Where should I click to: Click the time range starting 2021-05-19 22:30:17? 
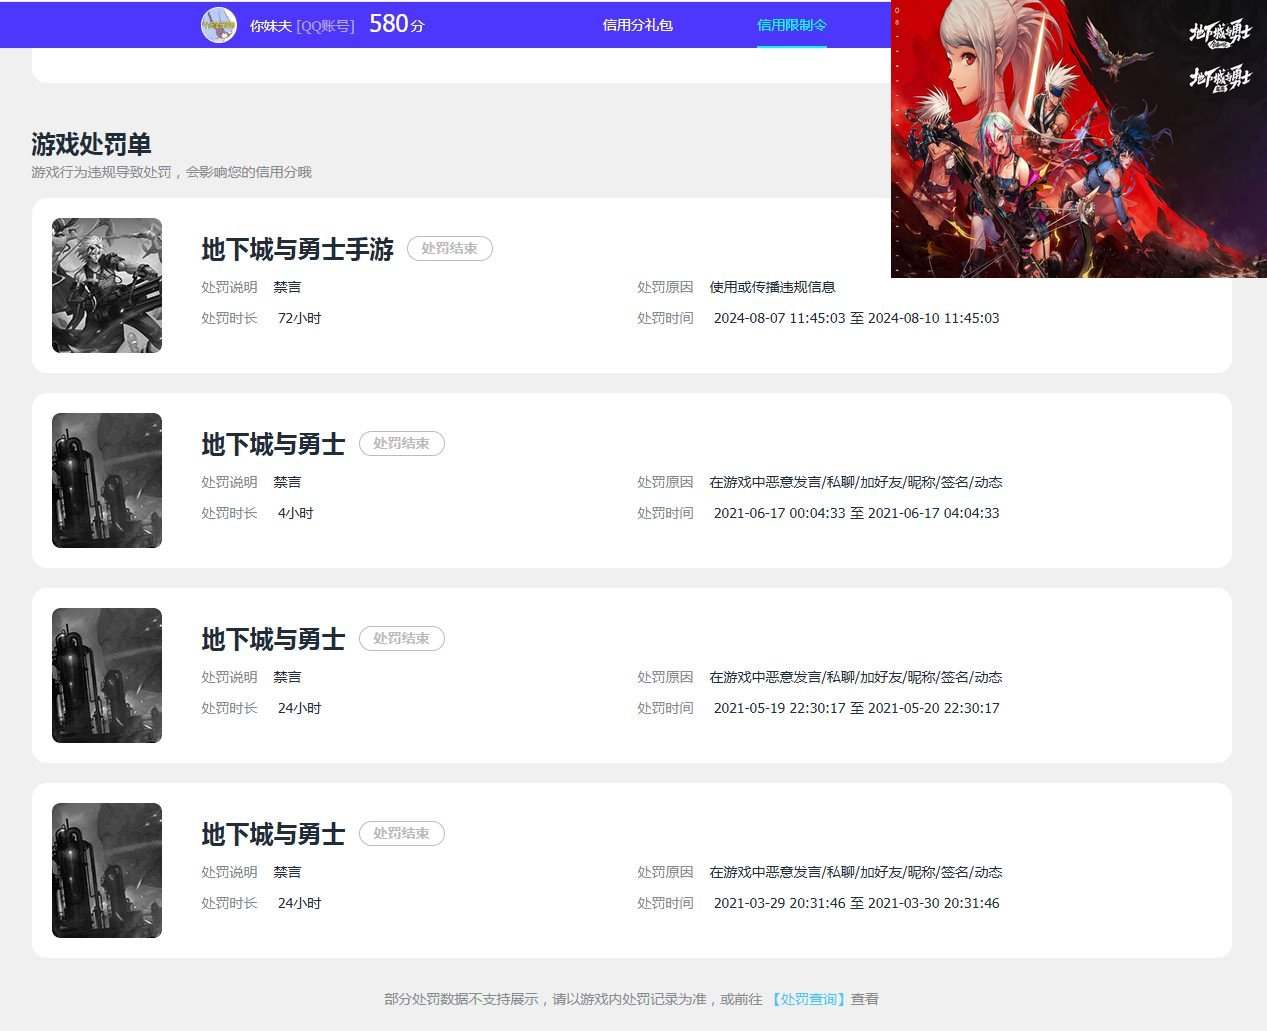(x=856, y=708)
